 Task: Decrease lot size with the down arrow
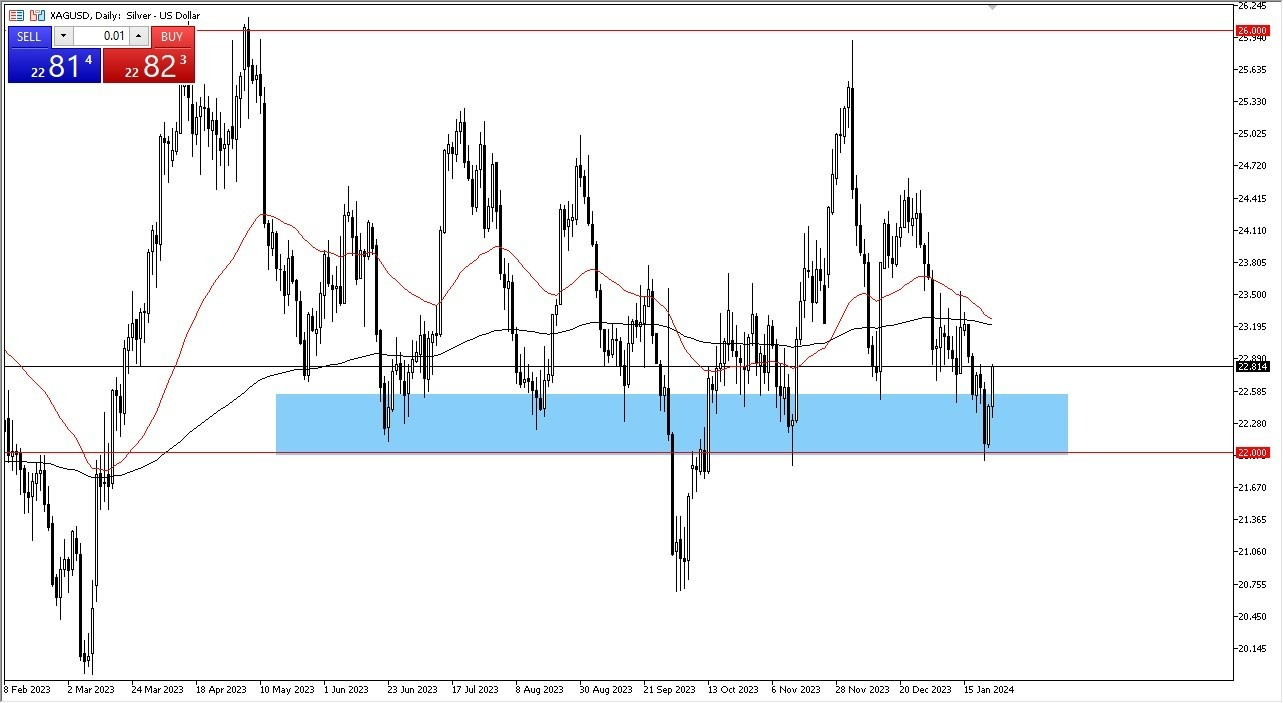[63, 36]
